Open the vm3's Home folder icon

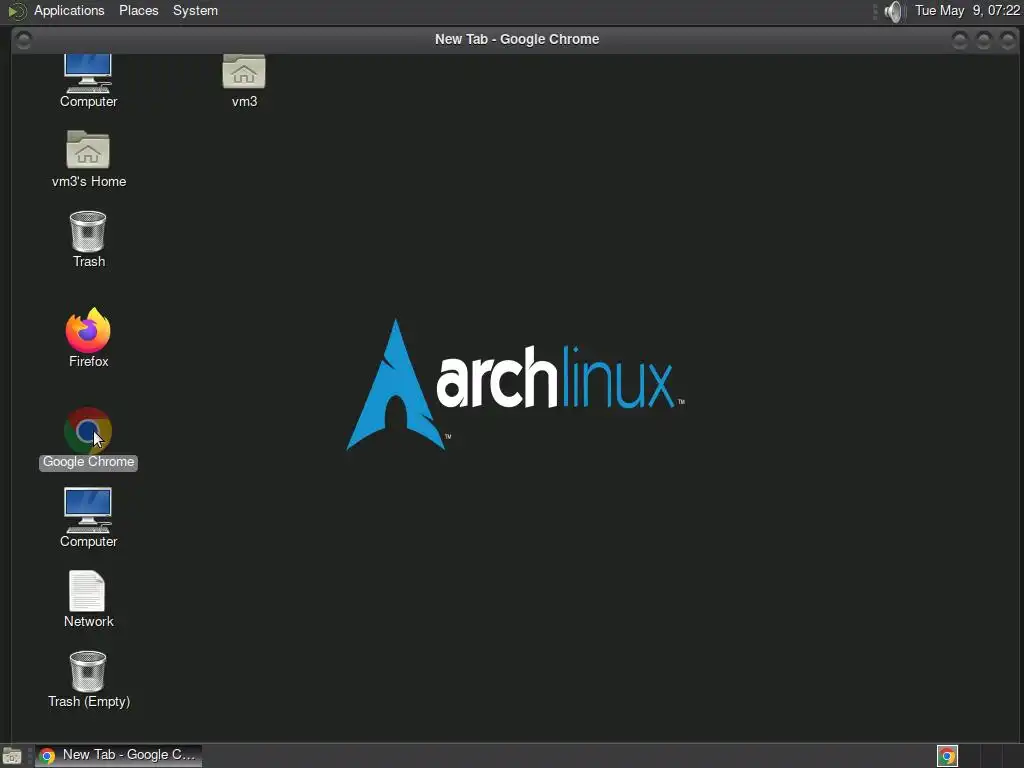[x=88, y=150]
